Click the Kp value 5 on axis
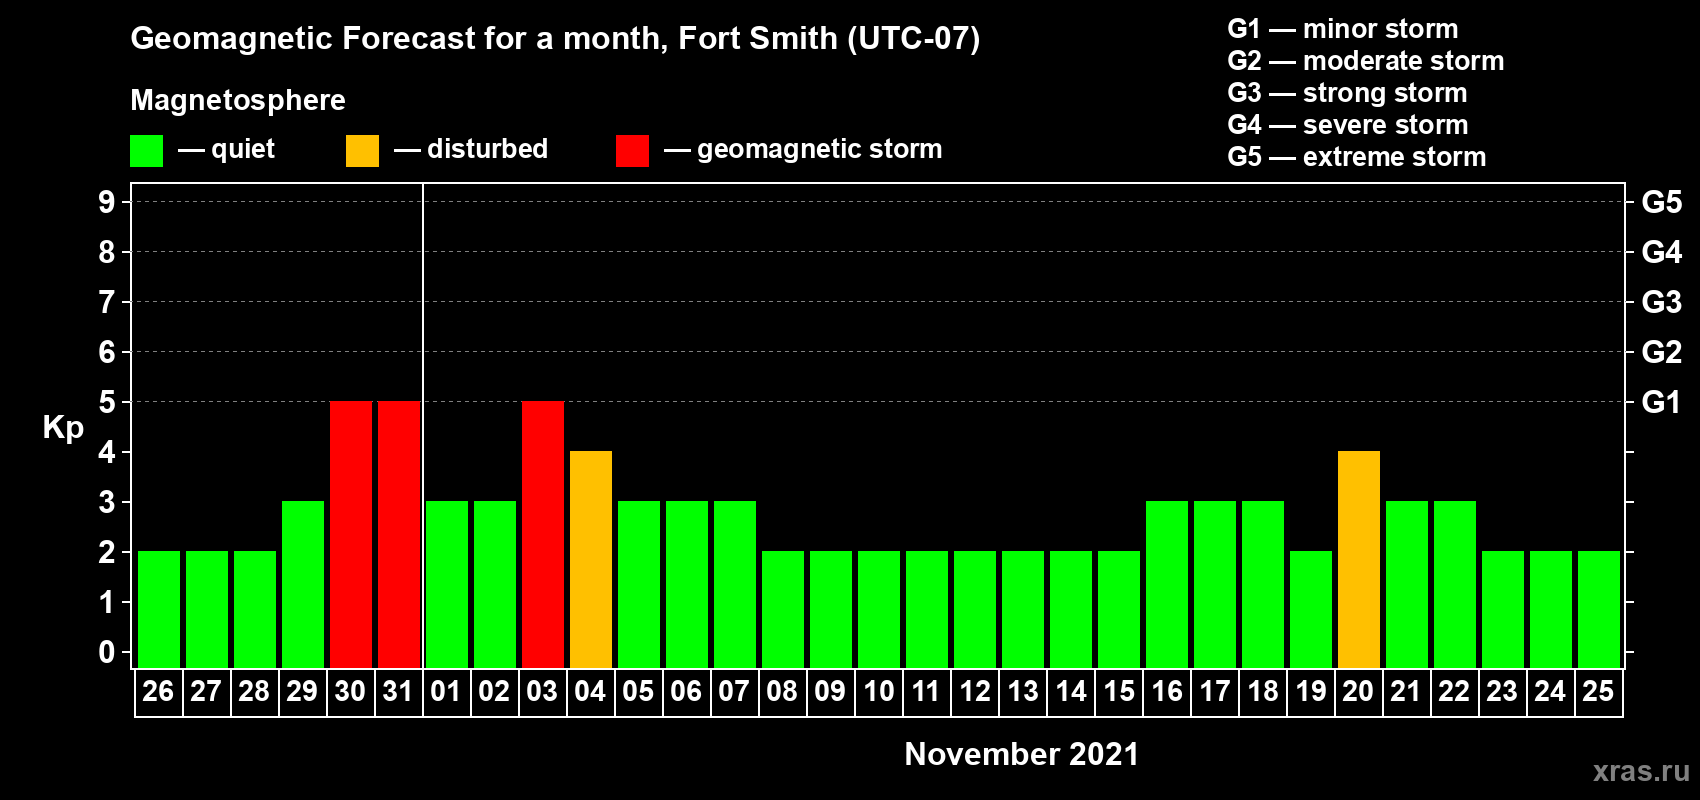Image resolution: width=1700 pixels, height=800 pixels. click(107, 402)
